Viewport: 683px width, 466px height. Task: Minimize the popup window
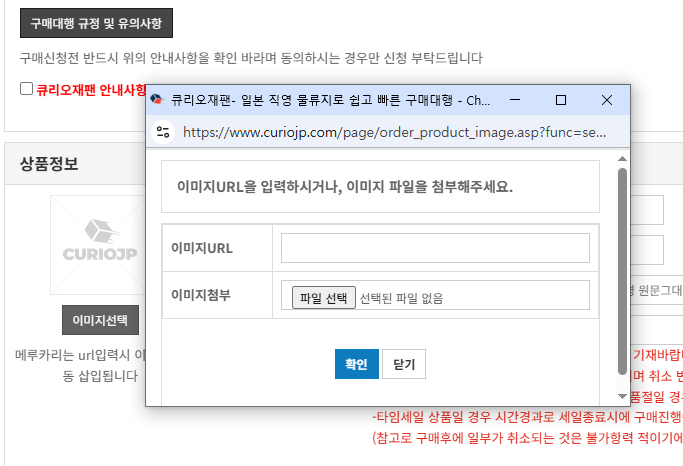[x=515, y=100]
